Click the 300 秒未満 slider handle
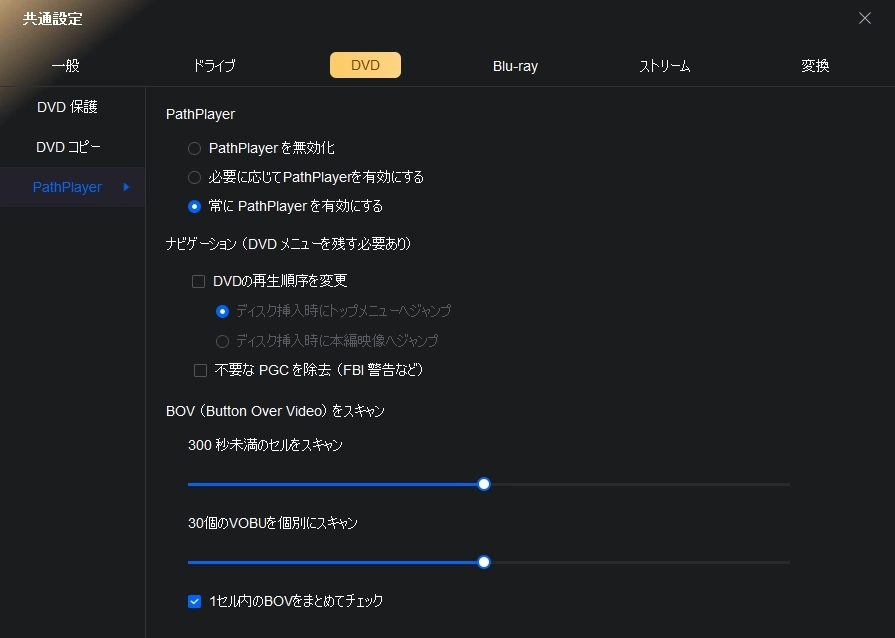Image resolution: width=895 pixels, height=638 pixels. [x=484, y=484]
